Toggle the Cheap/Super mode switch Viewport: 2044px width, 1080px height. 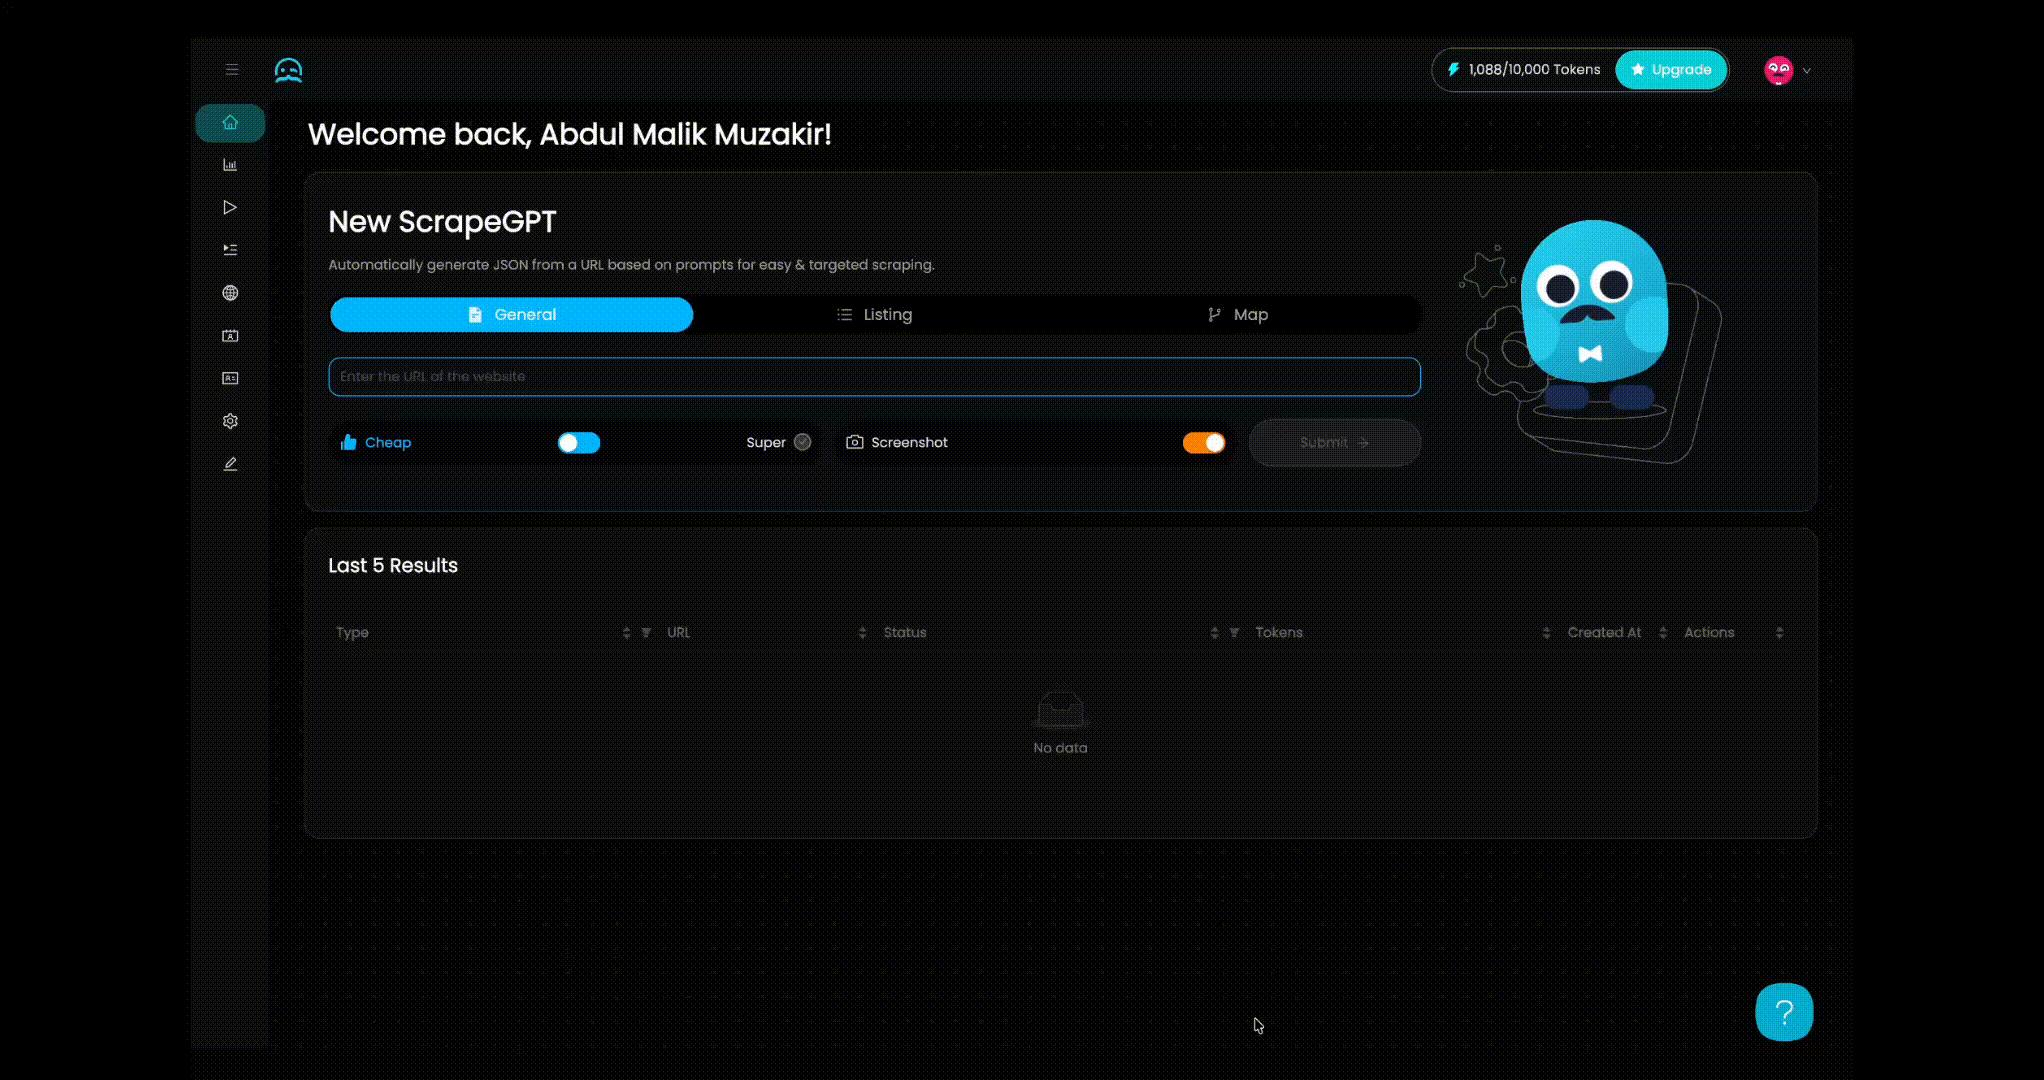tap(579, 443)
